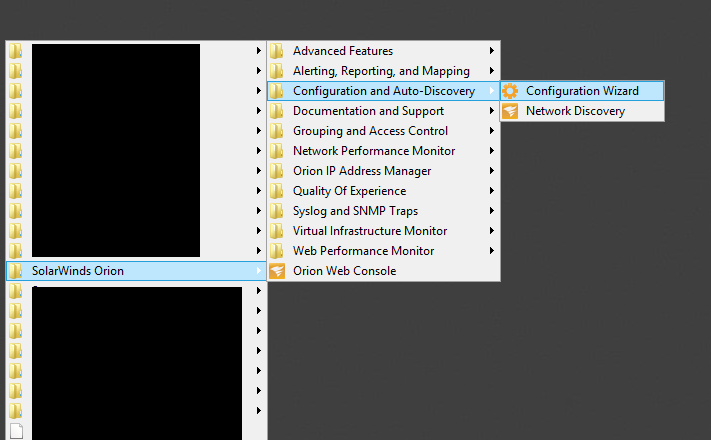Click folder icon beside Grouping and Access Control
Screen dimensions: 711x440
coord(277,131)
